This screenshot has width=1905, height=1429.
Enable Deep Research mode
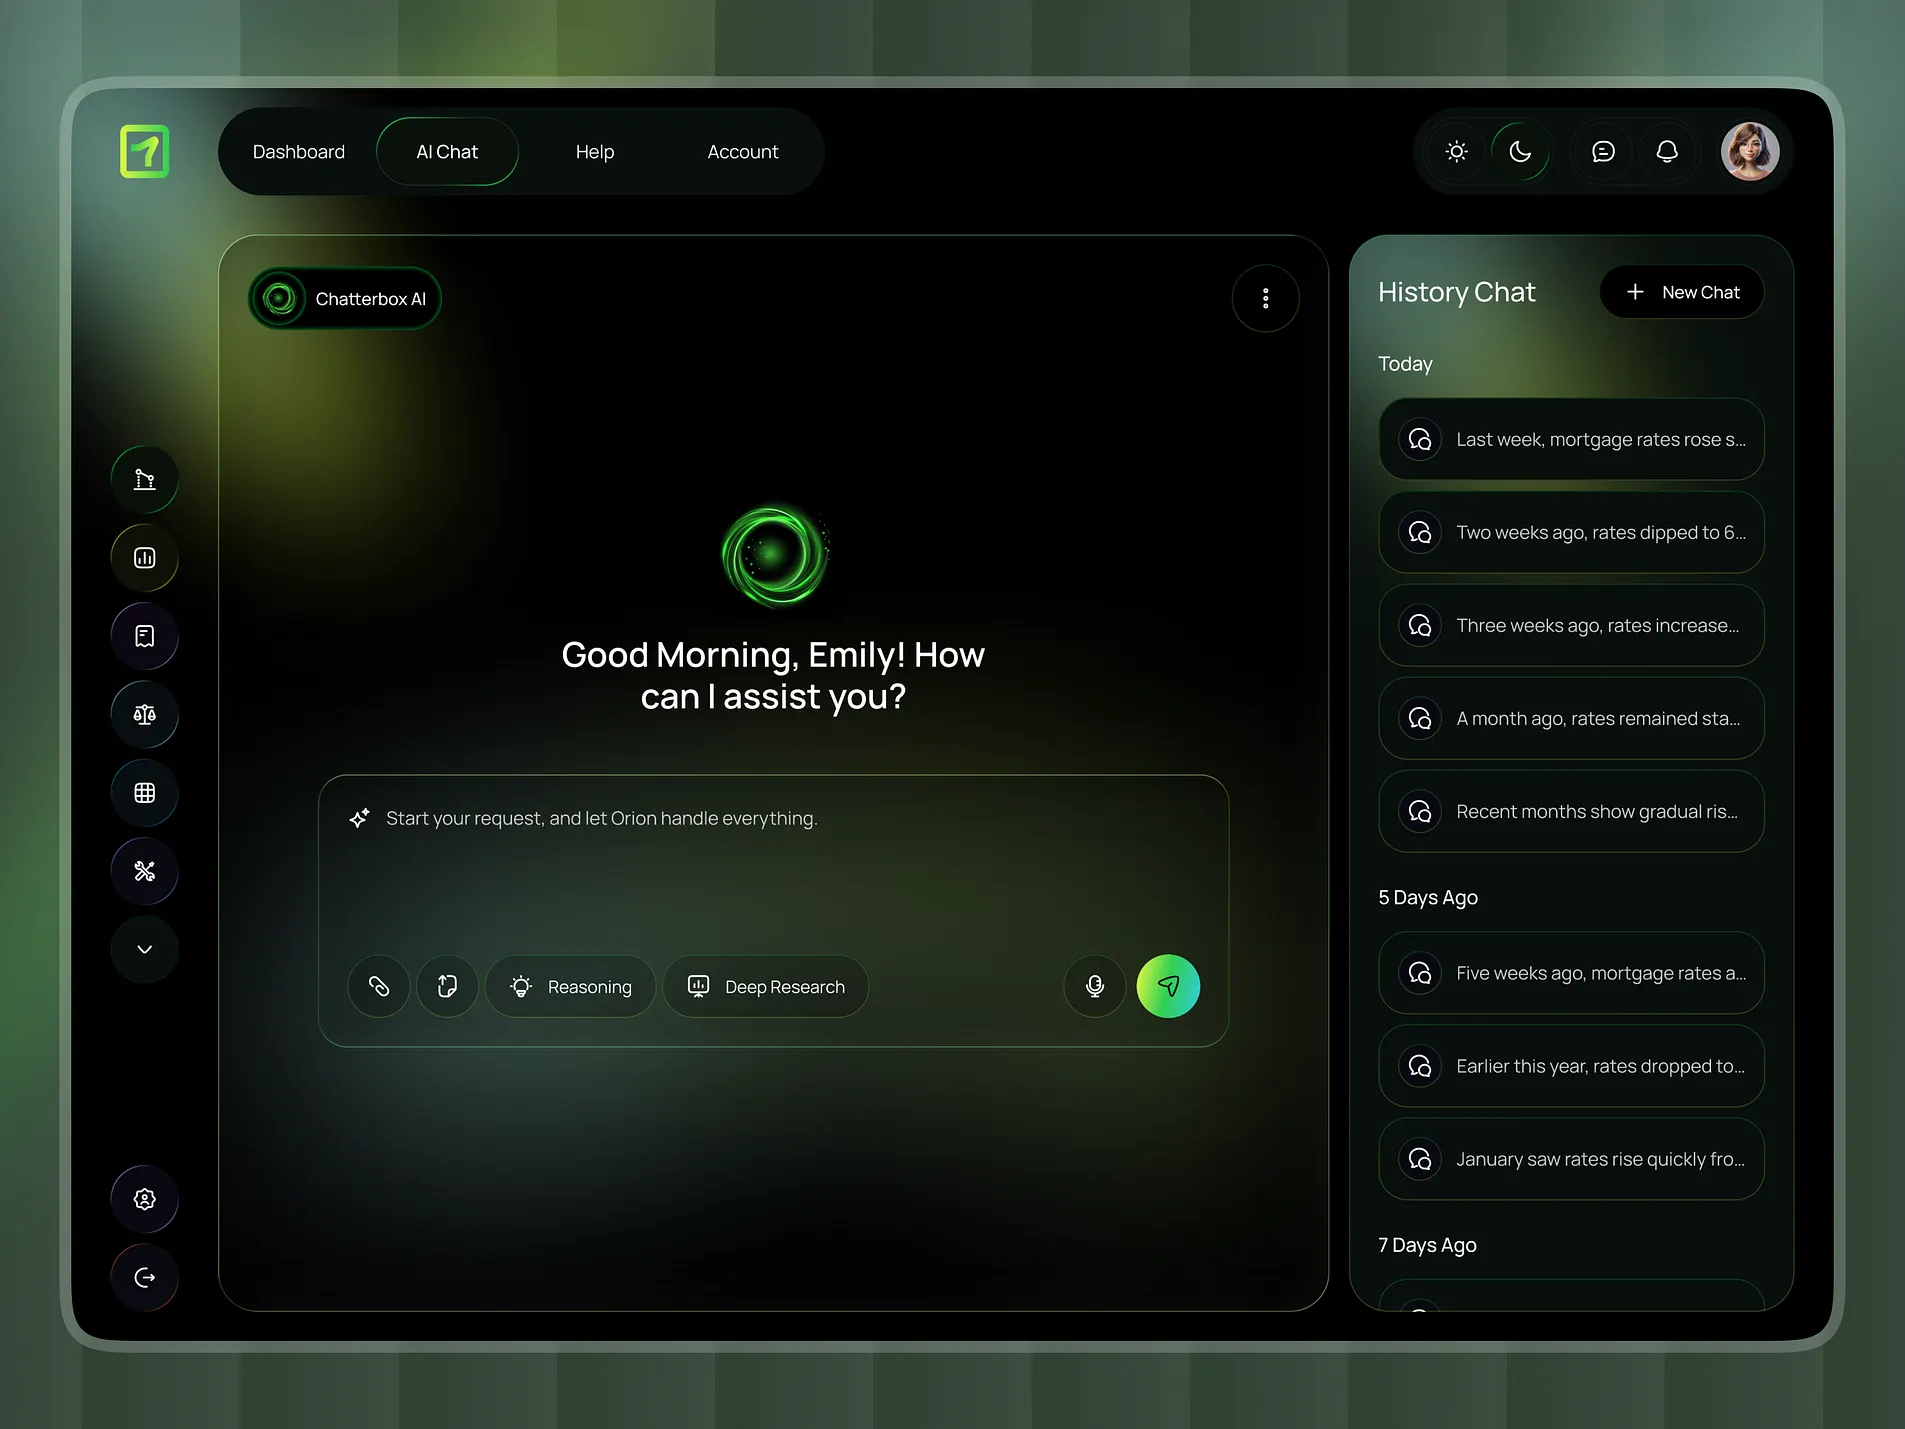[766, 986]
